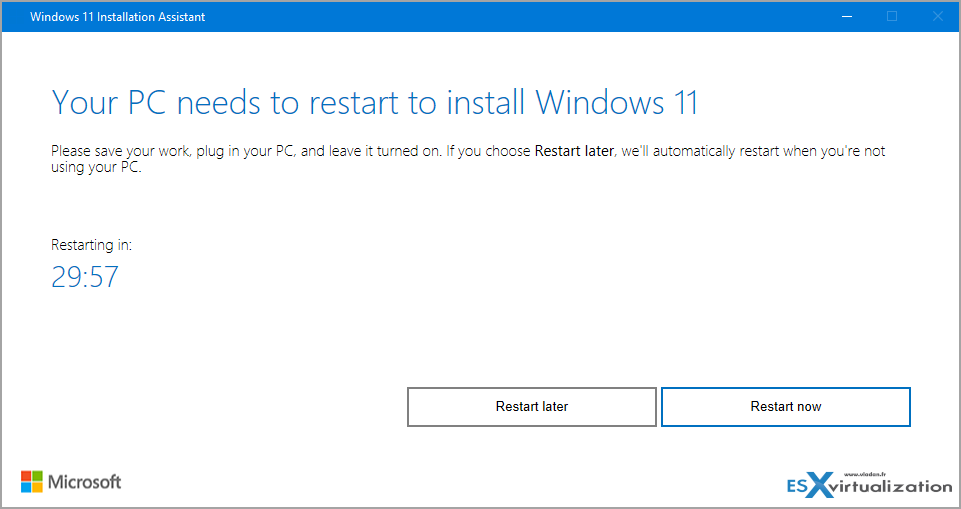Choose the Restart later button
961x509 pixels.
[531, 407]
